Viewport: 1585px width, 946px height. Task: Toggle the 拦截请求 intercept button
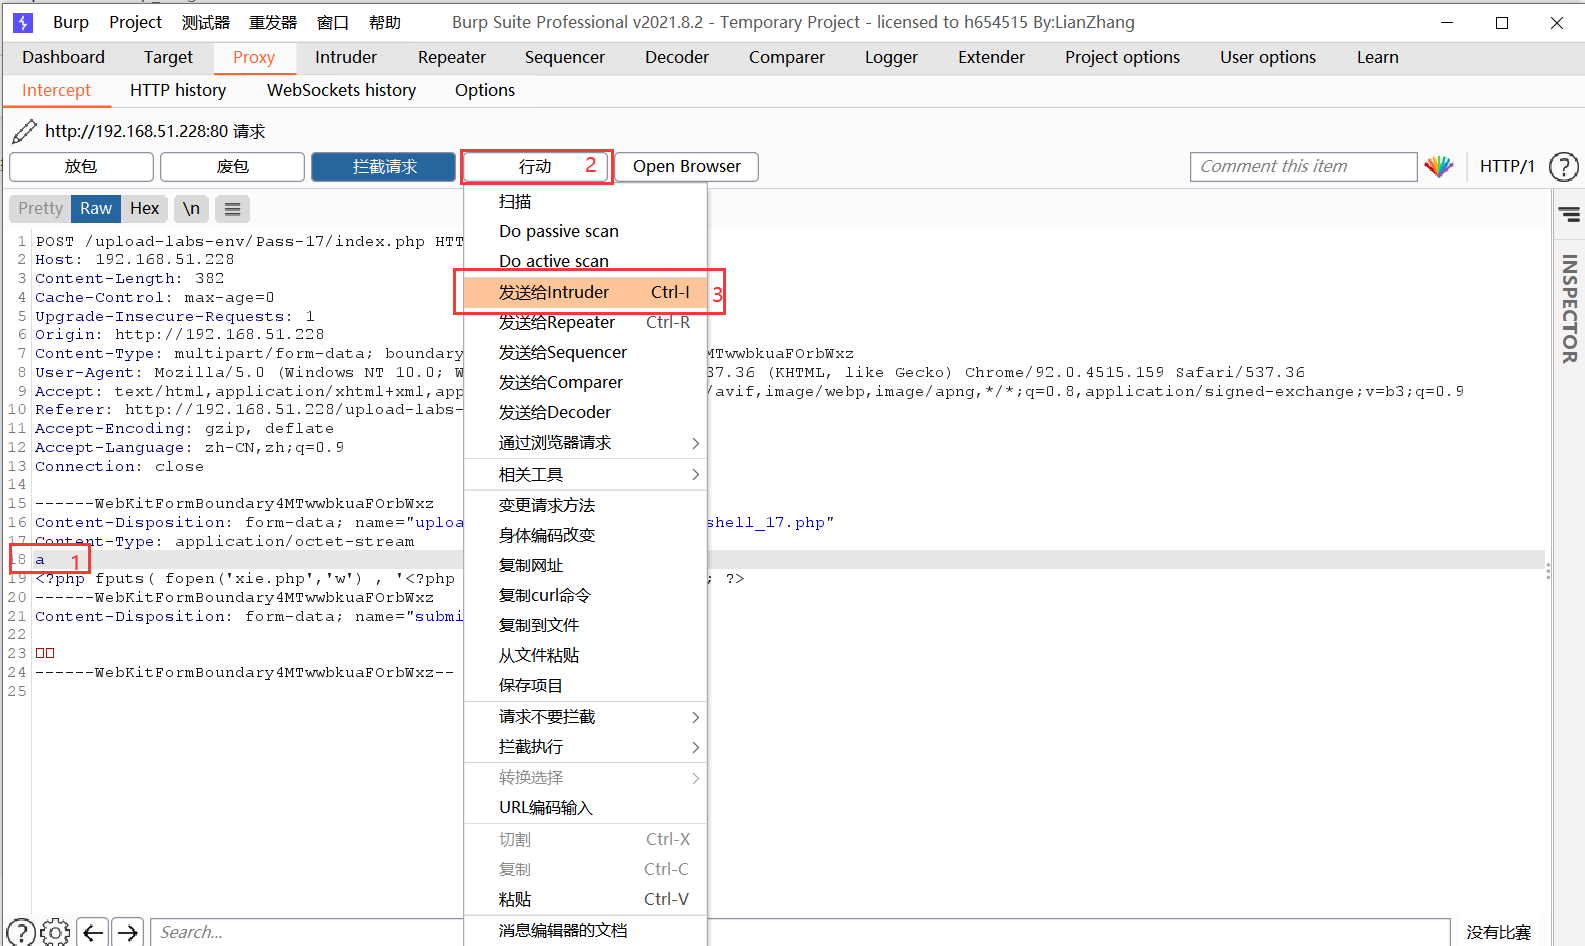point(384,167)
